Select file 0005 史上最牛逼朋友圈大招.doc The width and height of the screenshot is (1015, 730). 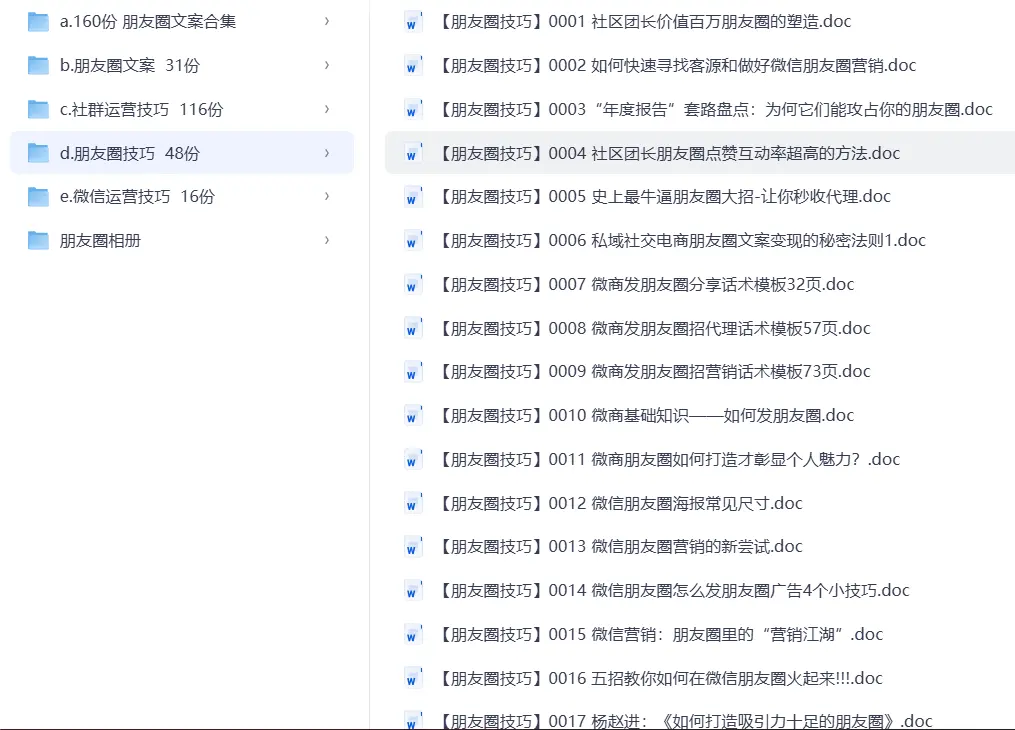click(700, 196)
